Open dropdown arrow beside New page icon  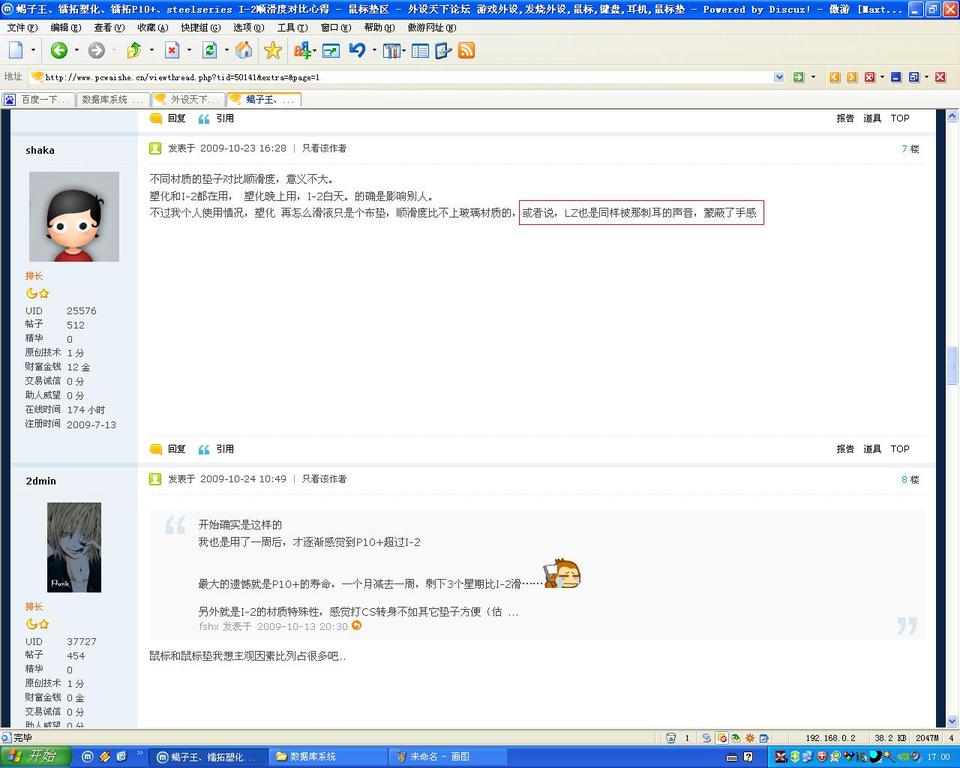(33, 50)
